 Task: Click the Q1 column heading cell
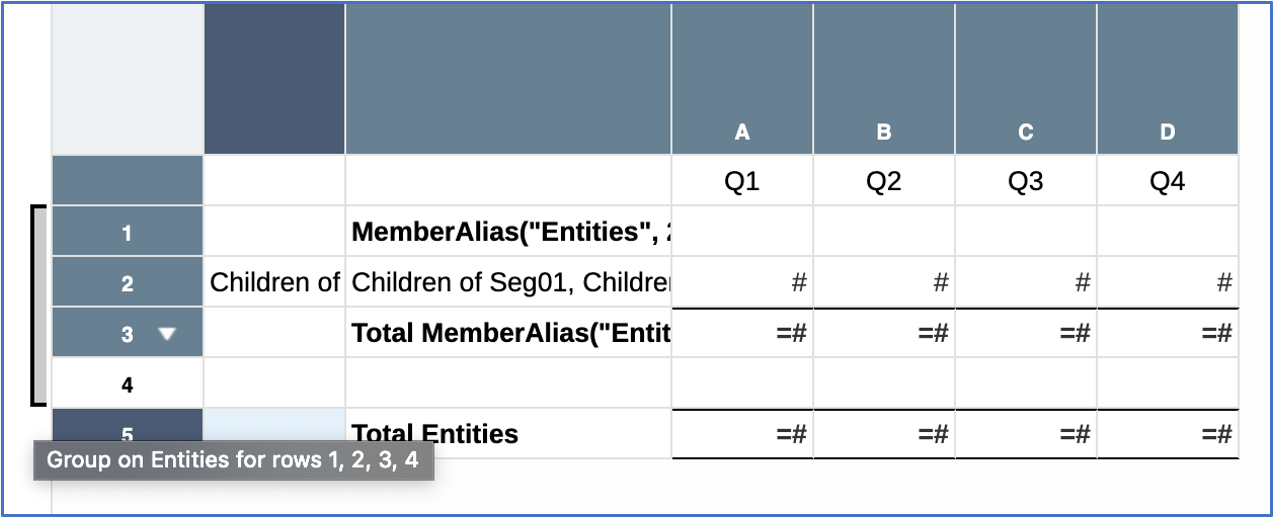[x=742, y=182]
